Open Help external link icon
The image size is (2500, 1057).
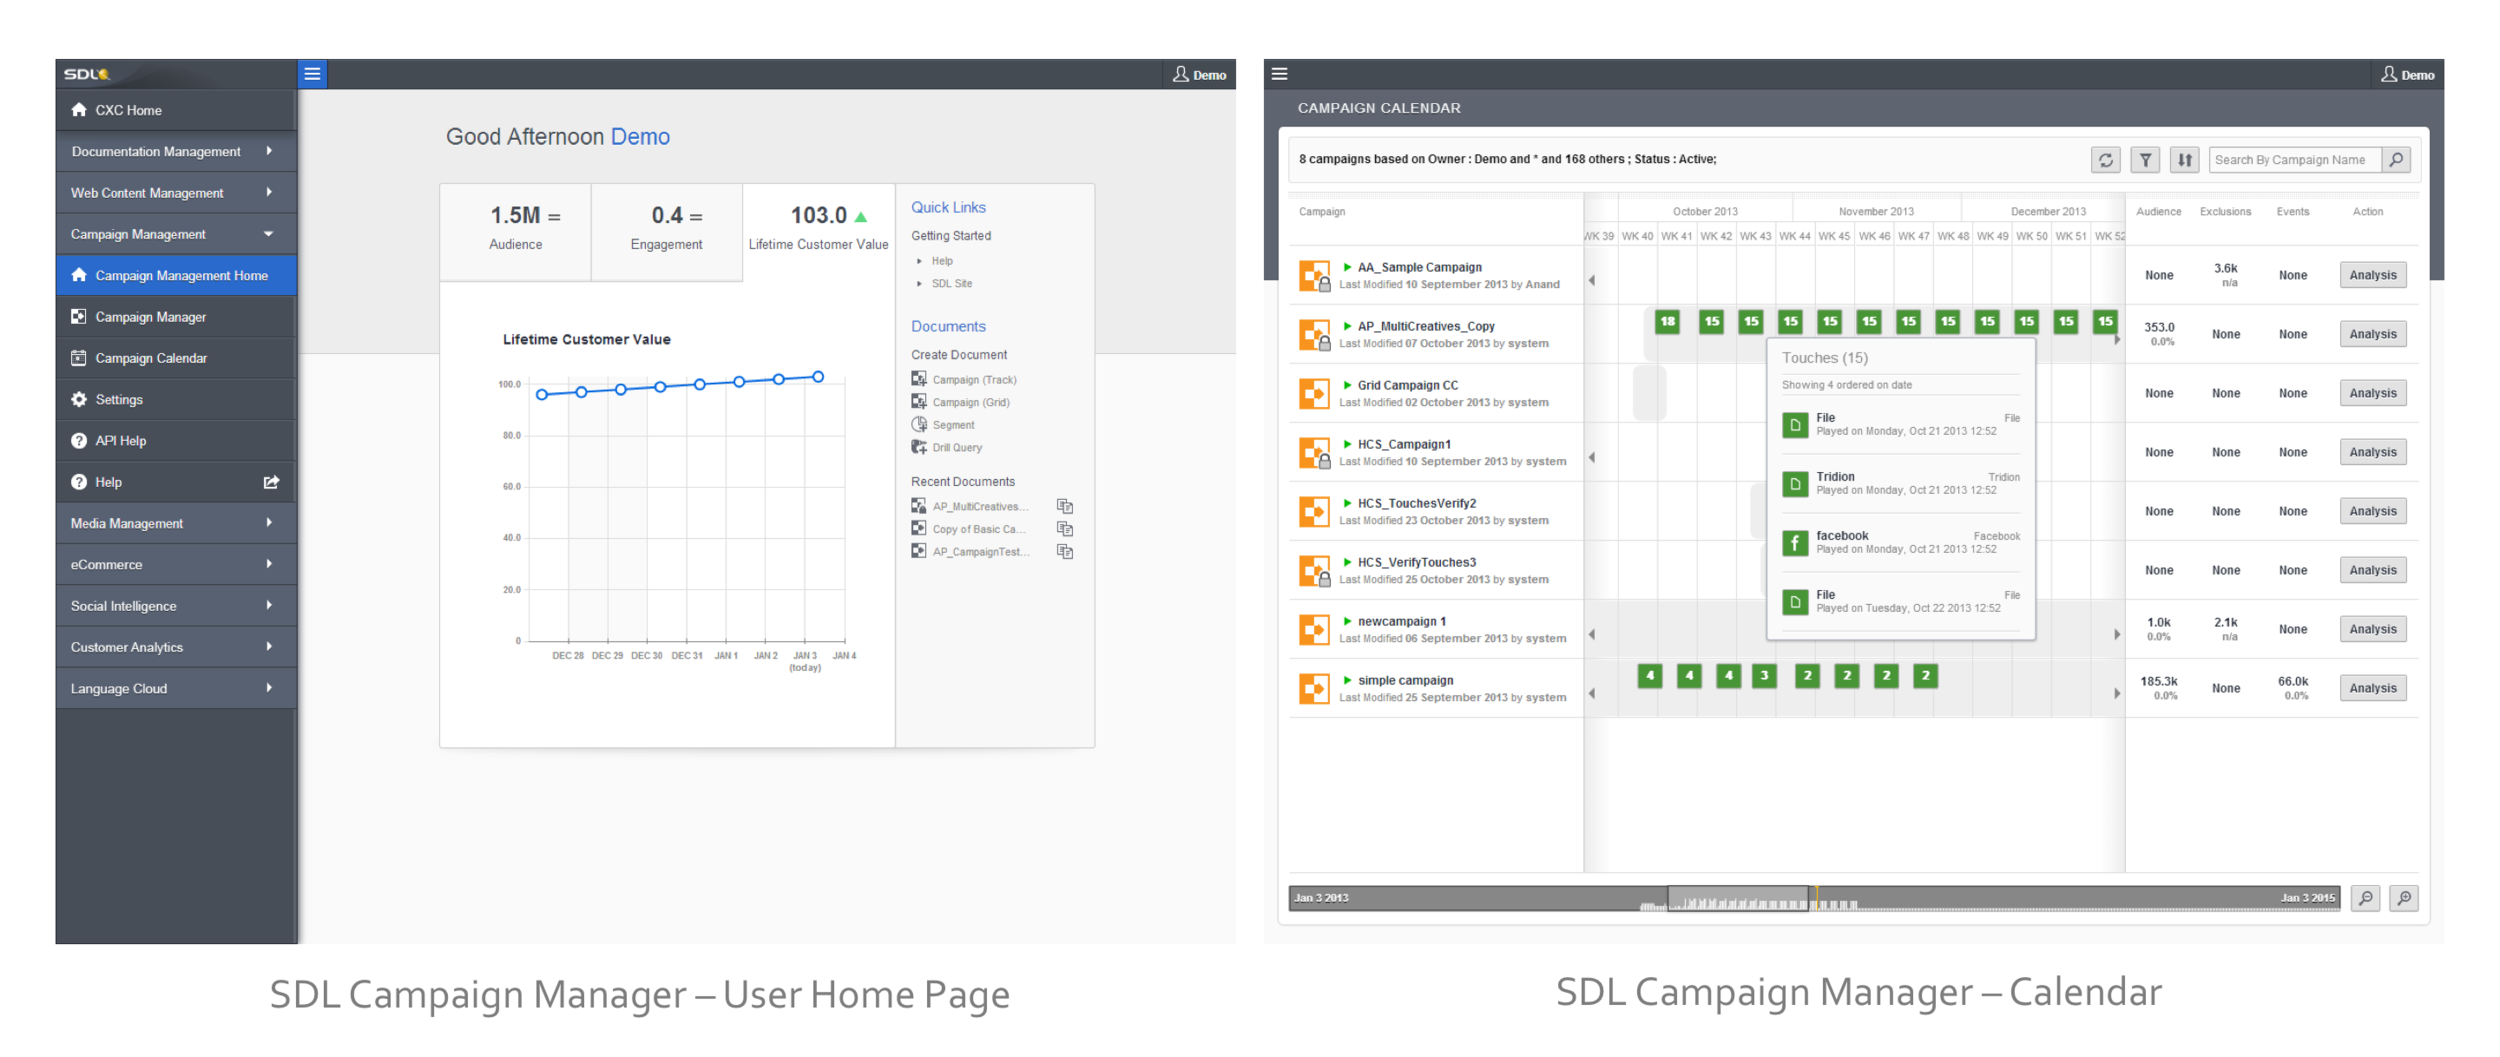click(x=271, y=482)
